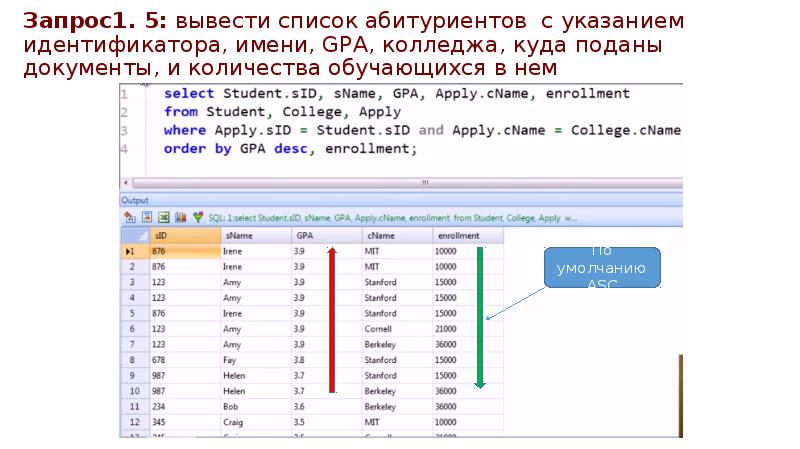Viewport: 800px width, 449px height.
Task: Click row header number 8
Action: click(135, 360)
